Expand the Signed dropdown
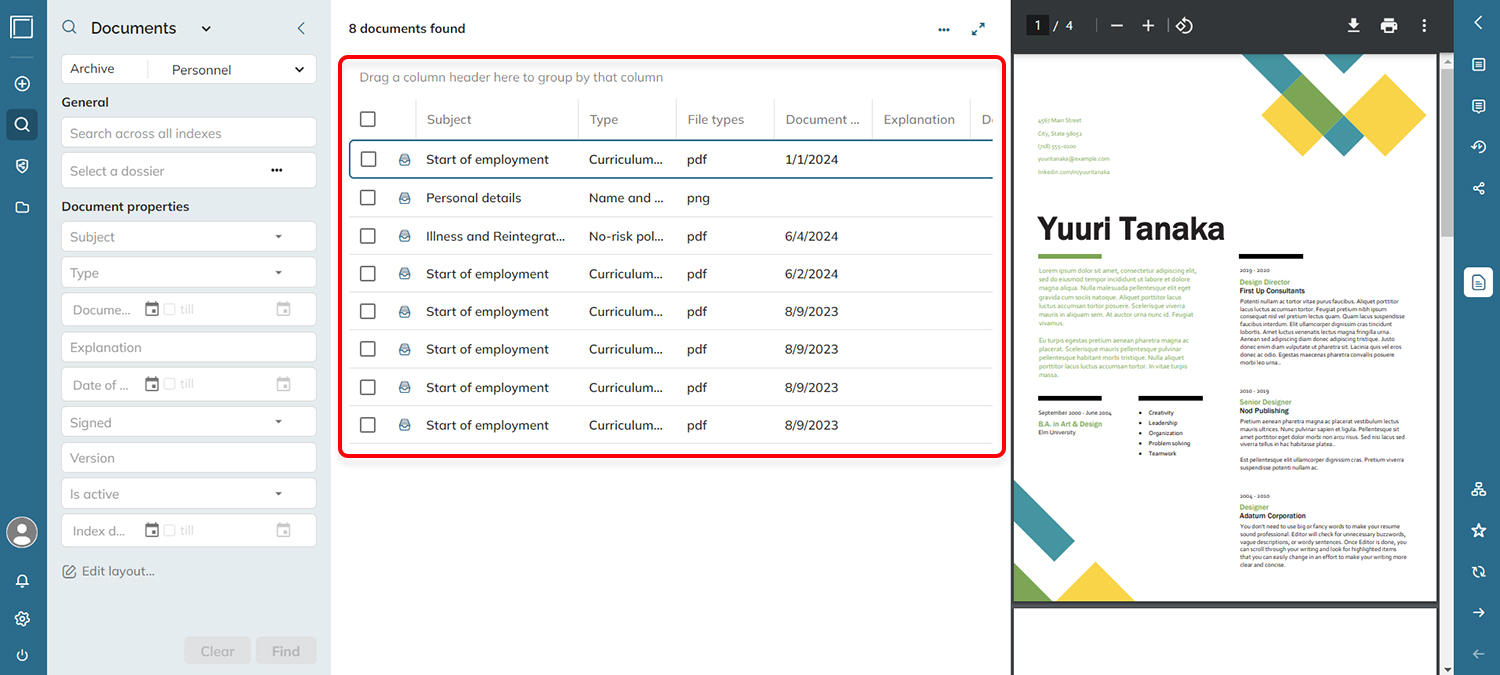The height and width of the screenshot is (675, 1500). (279, 423)
